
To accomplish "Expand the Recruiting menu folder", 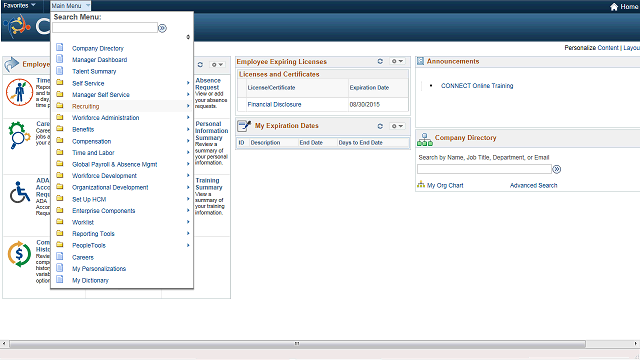I will 122,106.
